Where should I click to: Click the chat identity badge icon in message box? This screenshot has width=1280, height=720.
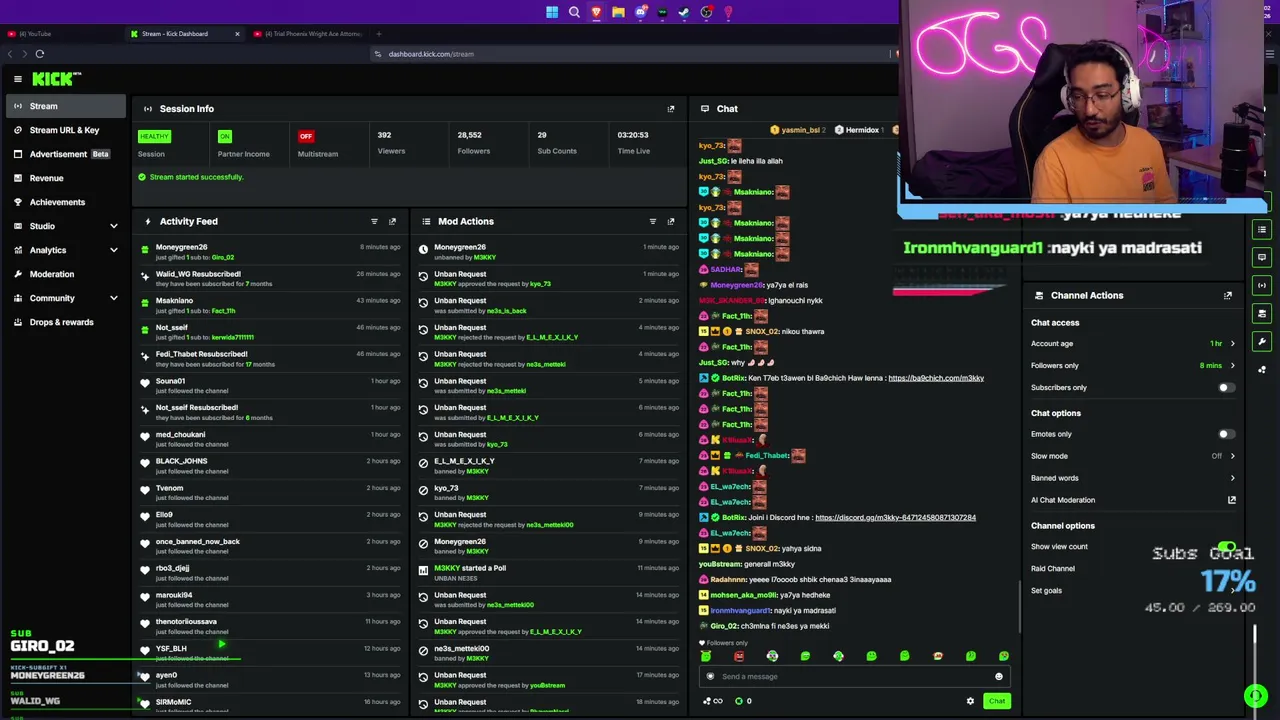710,677
